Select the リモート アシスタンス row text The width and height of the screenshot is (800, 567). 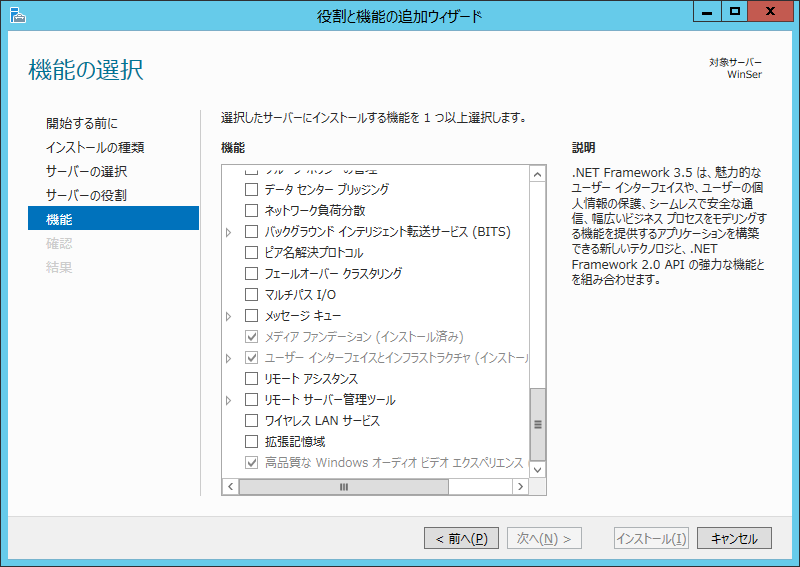311,379
